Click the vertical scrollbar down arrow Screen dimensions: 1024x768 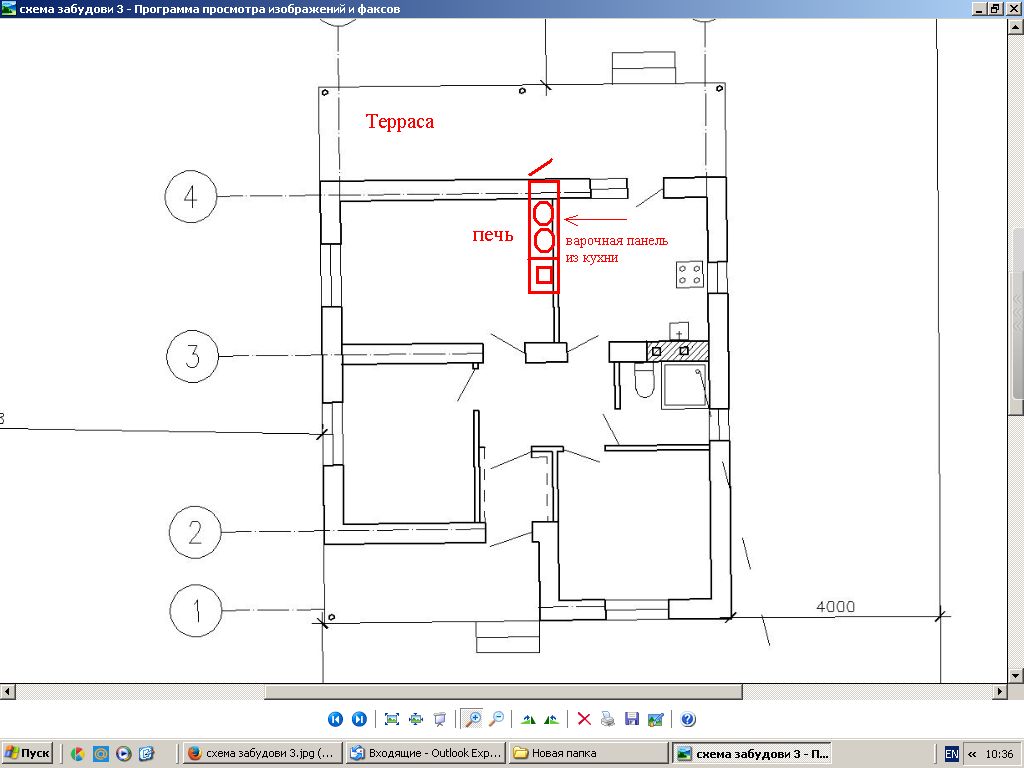point(1016,675)
